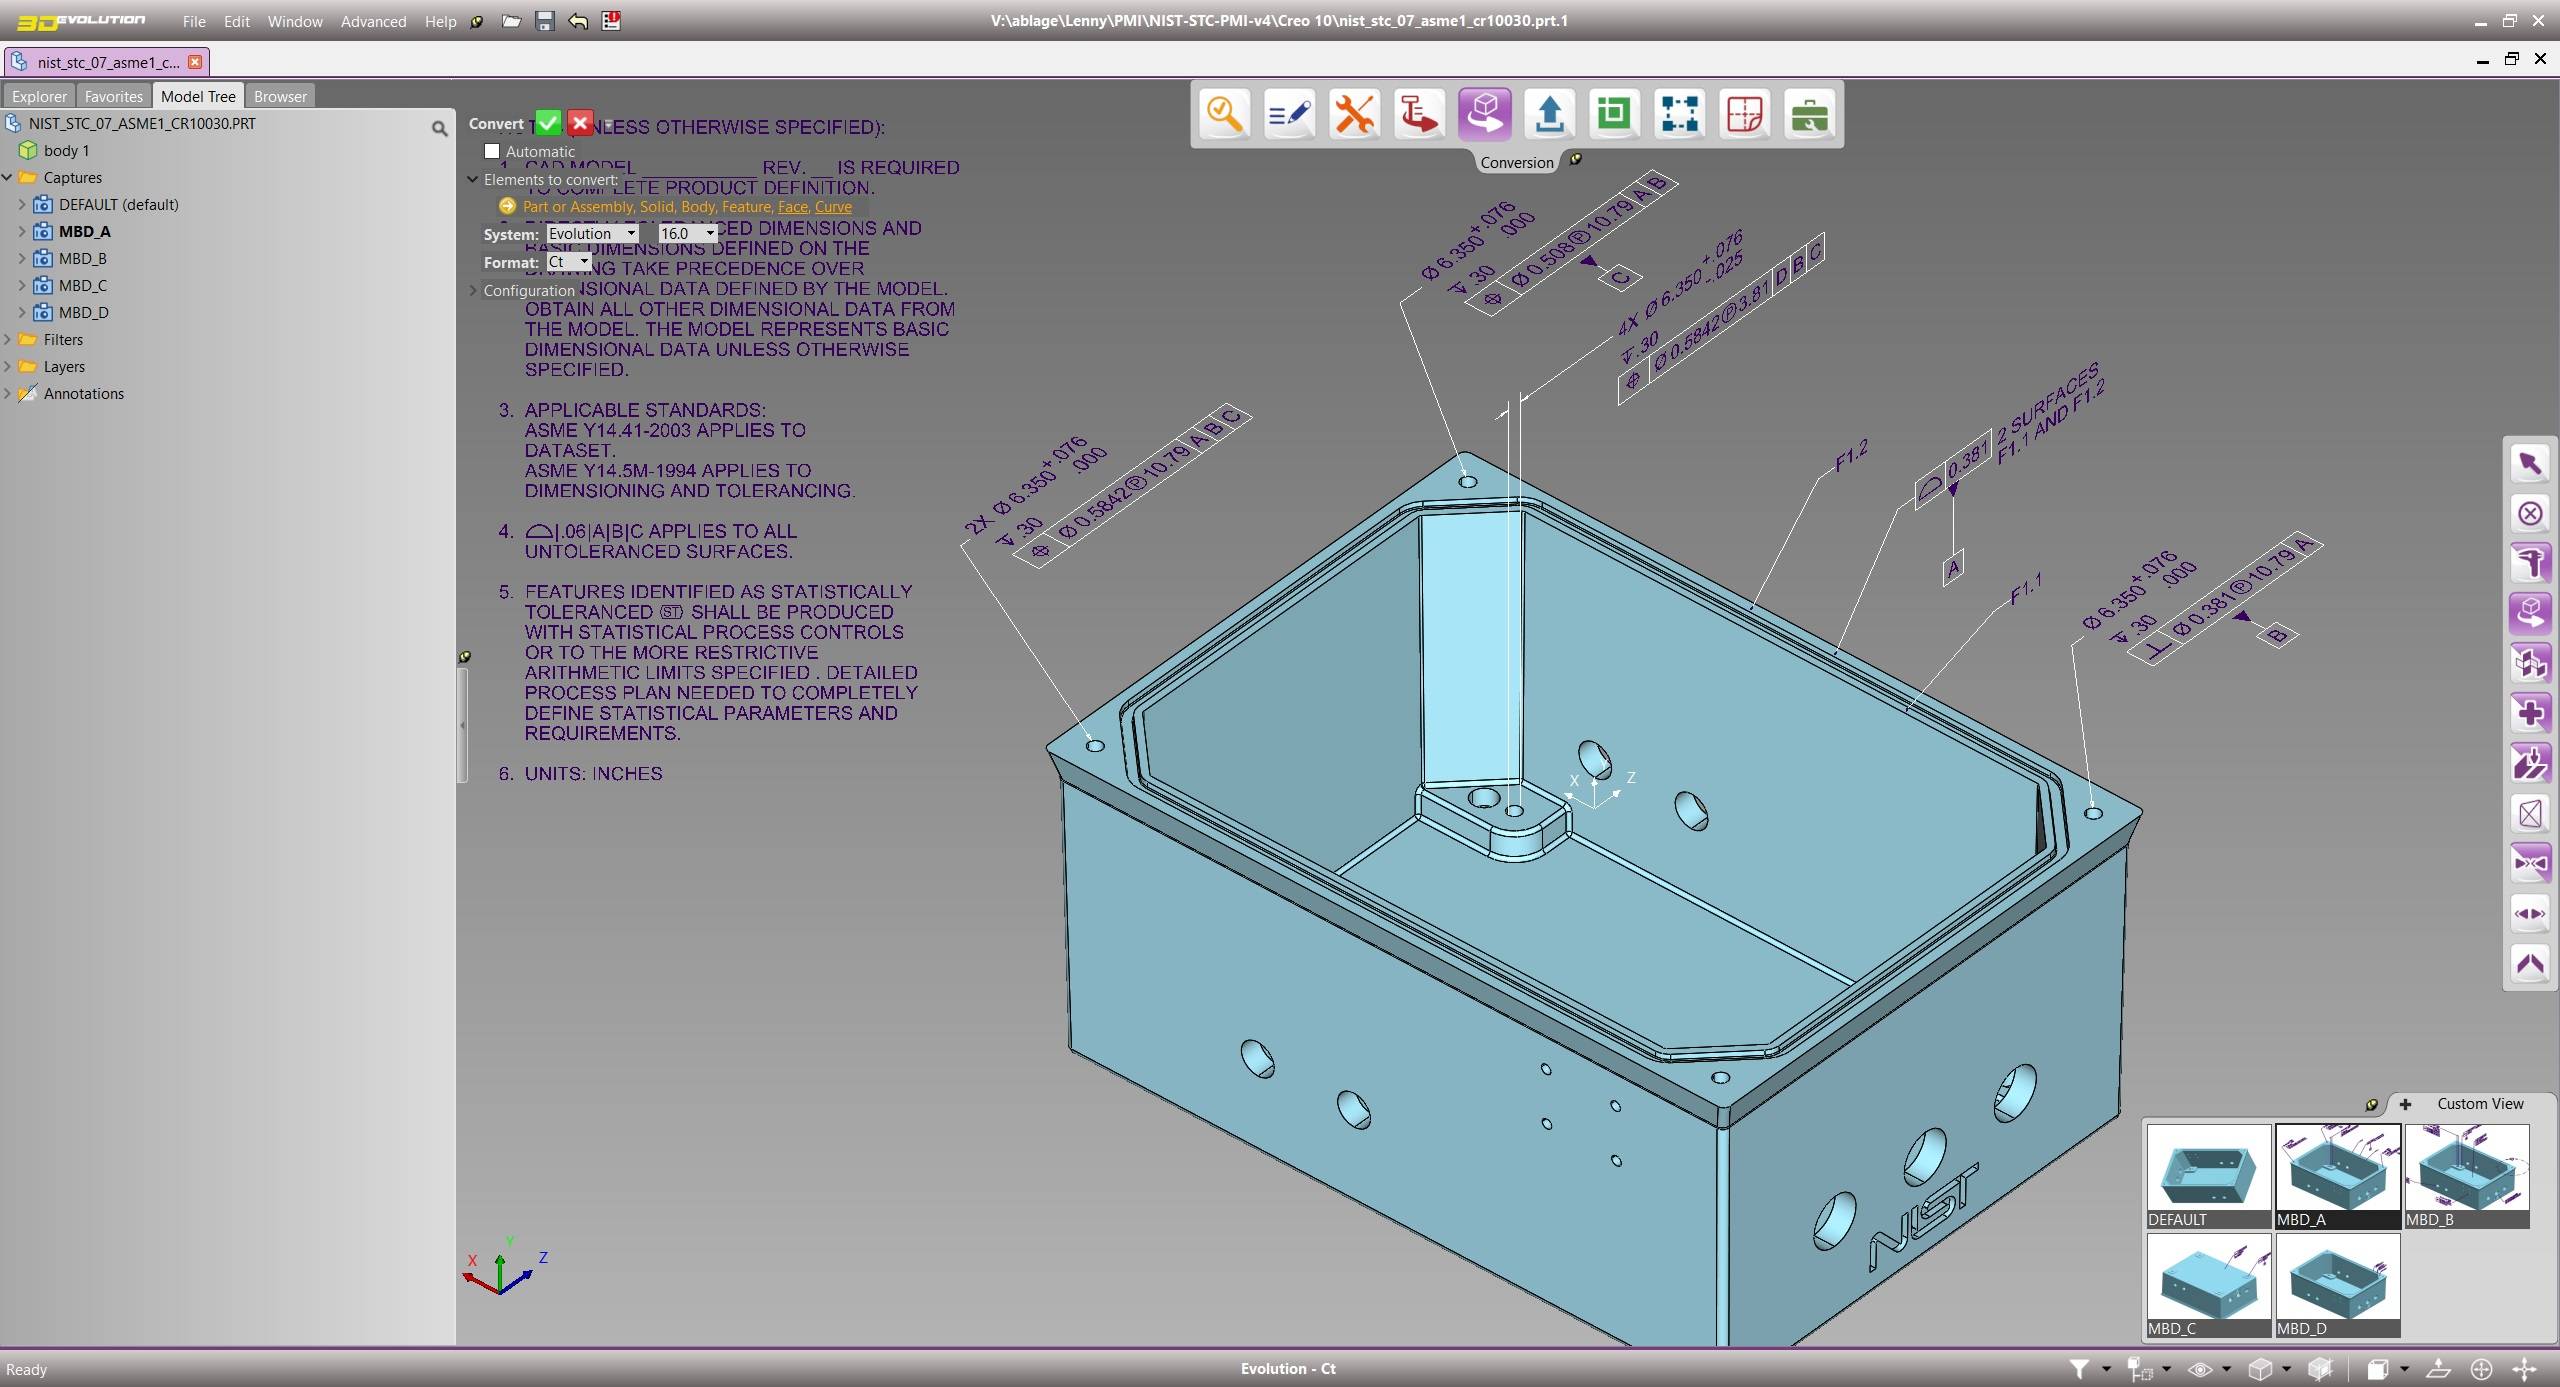Open the list edit pencil tool
Image resolution: width=2560 pixels, height=1387 pixels.
1289,114
